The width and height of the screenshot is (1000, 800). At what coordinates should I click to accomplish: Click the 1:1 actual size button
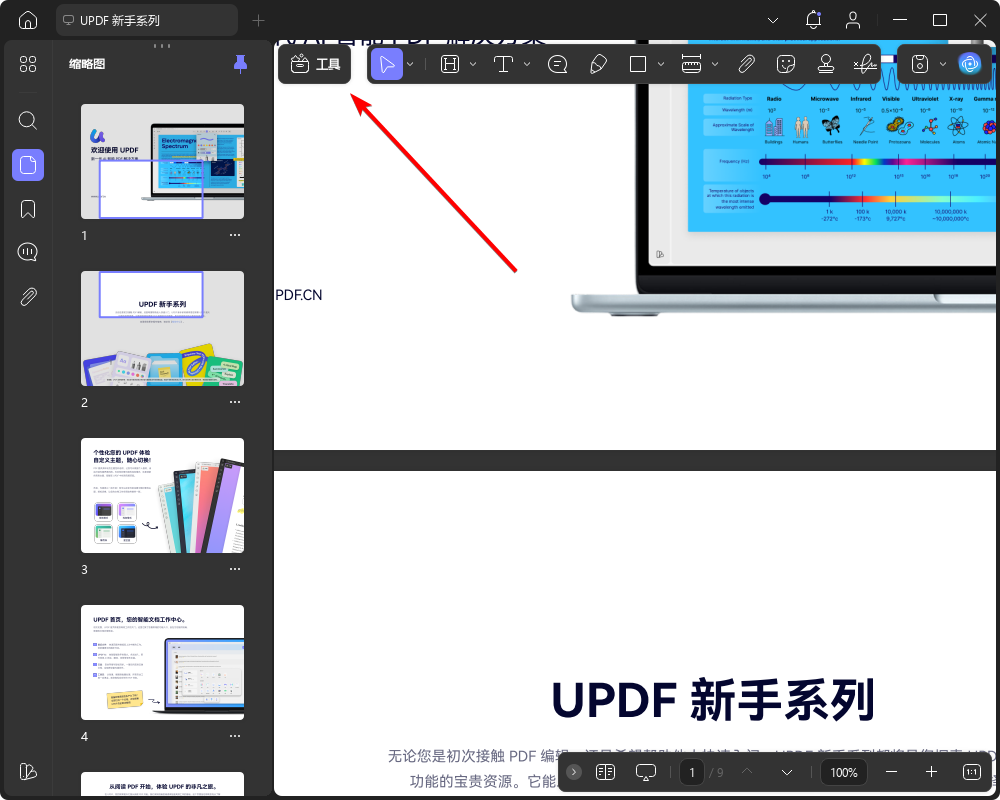click(969, 771)
